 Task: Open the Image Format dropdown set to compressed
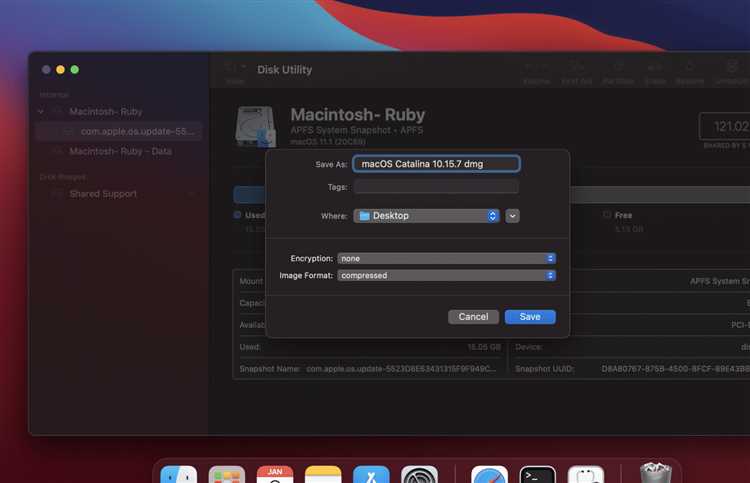click(446, 275)
